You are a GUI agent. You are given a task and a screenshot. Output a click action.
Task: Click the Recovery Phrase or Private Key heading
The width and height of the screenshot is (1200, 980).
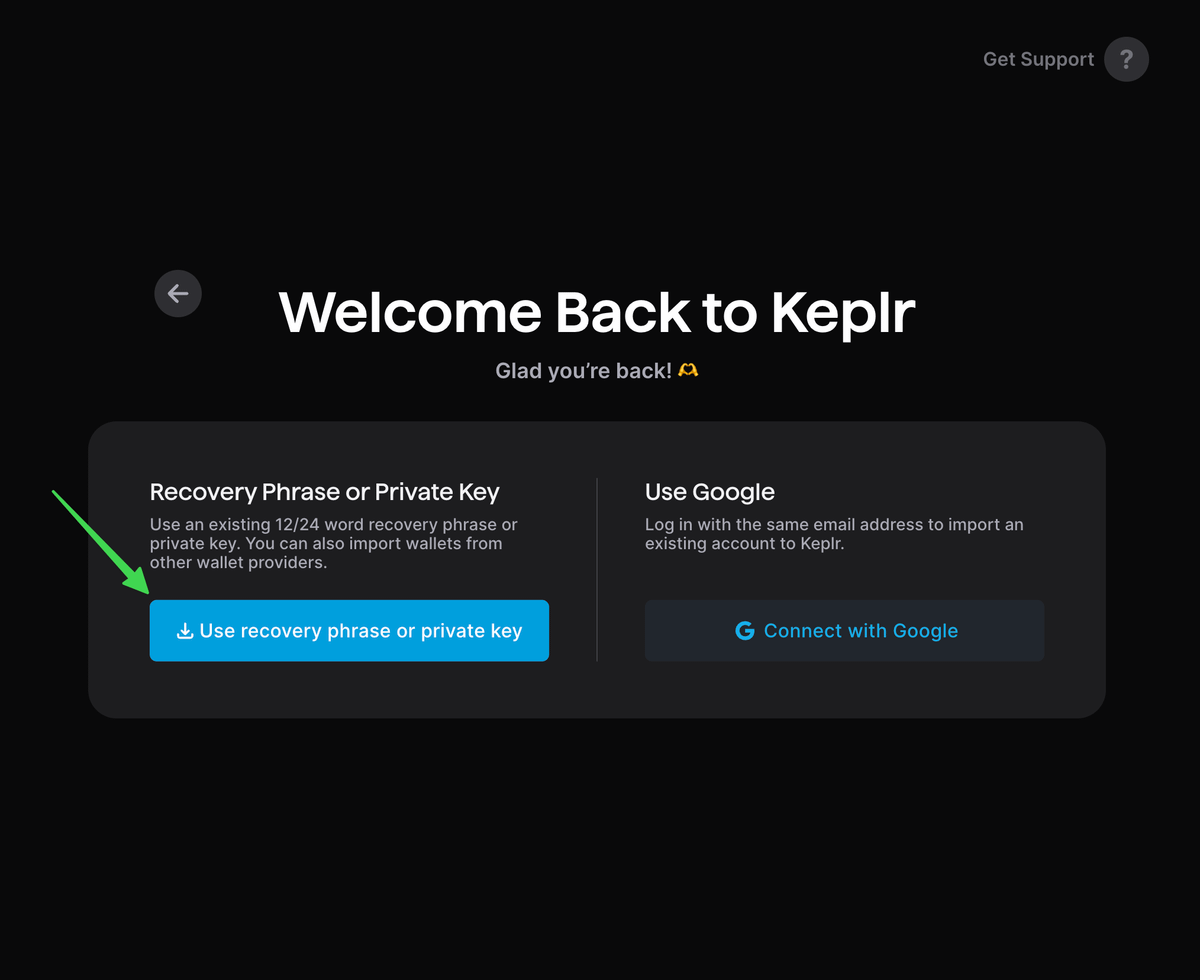[x=324, y=492]
